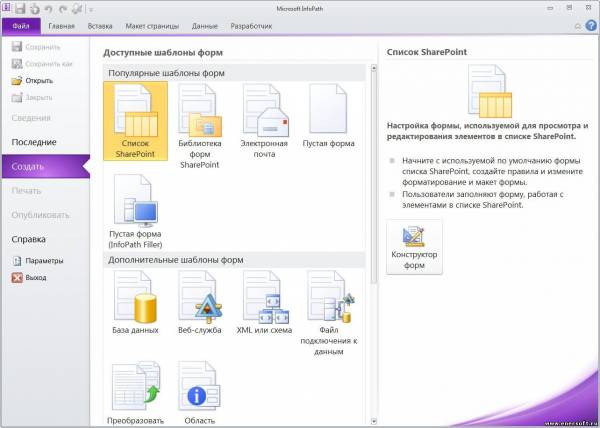The image size is (600, 428).
Task: Open the Сведения section
Action: tap(31, 118)
